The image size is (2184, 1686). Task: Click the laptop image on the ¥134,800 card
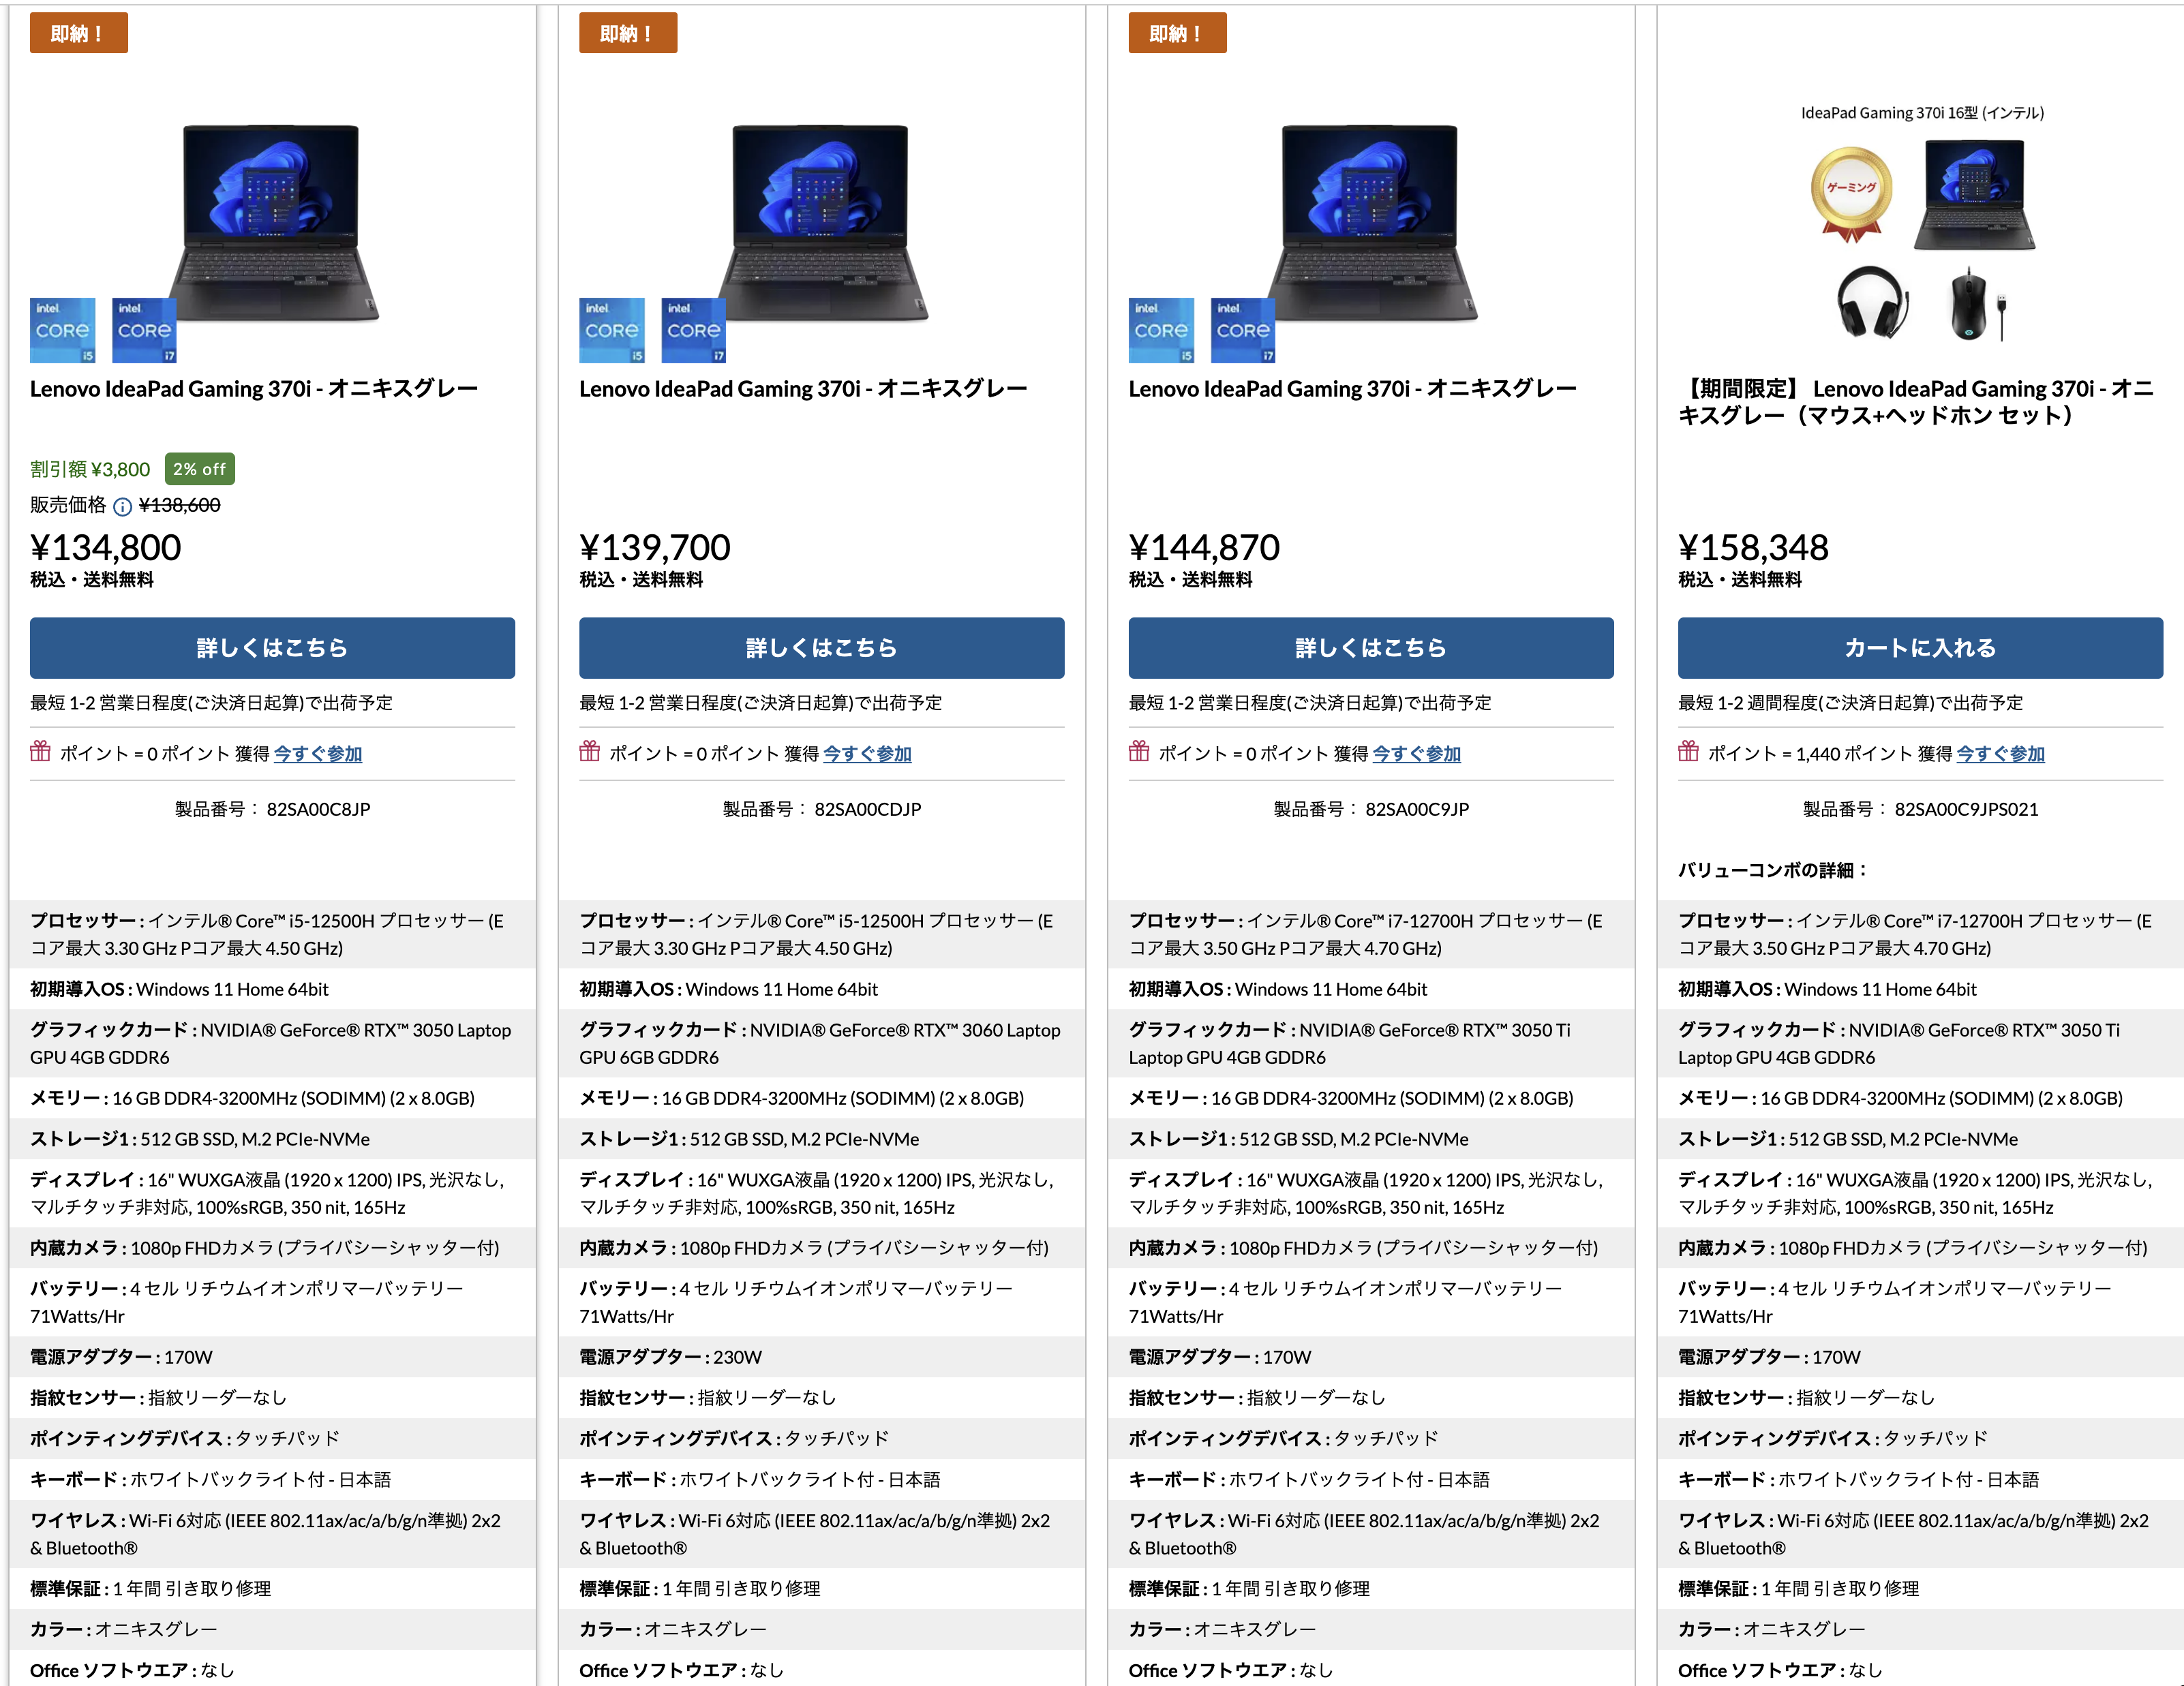[272, 222]
